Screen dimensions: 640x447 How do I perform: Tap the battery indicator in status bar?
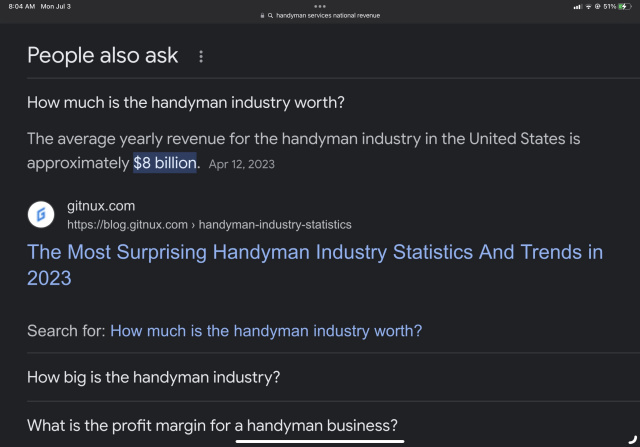point(624,7)
